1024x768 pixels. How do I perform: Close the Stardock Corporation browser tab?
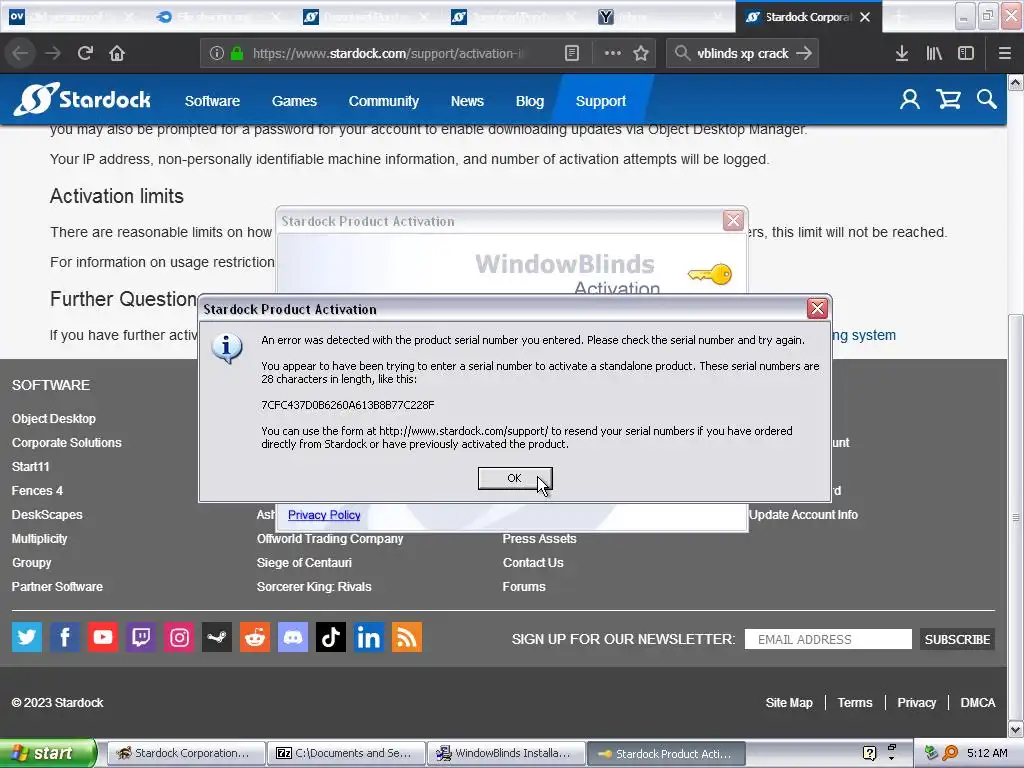tap(865, 17)
